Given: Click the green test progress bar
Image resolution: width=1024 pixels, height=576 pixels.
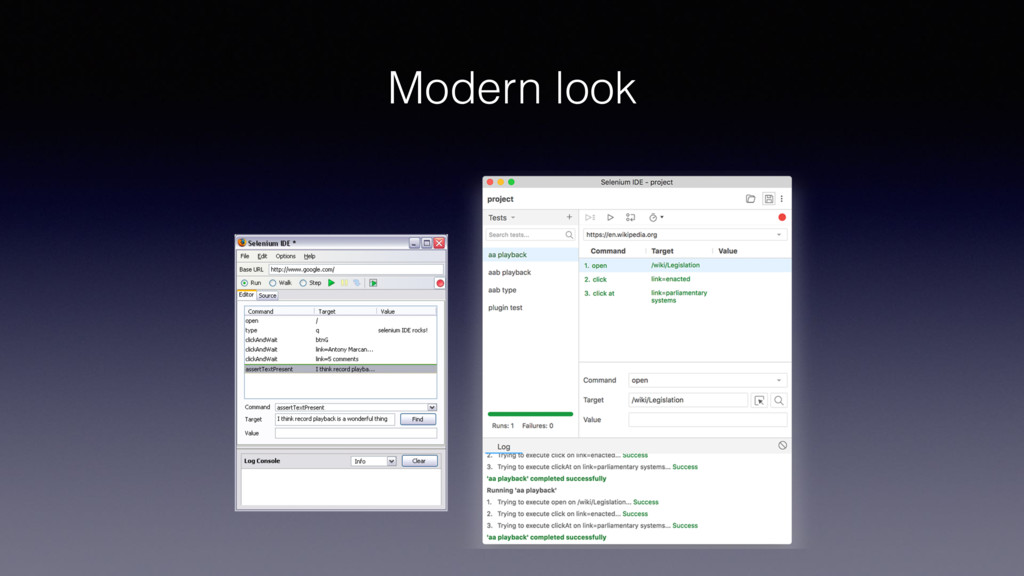Looking at the screenshot, I should coord(530,414).
